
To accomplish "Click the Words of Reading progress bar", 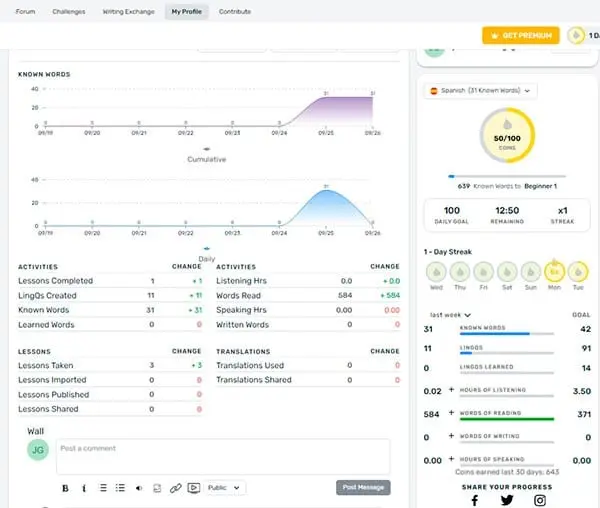I will point(507,419).
